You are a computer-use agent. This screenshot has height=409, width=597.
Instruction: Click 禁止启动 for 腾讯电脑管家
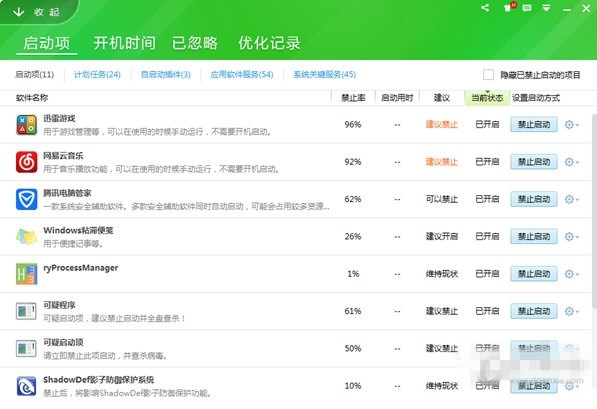(x=534, y=199)
